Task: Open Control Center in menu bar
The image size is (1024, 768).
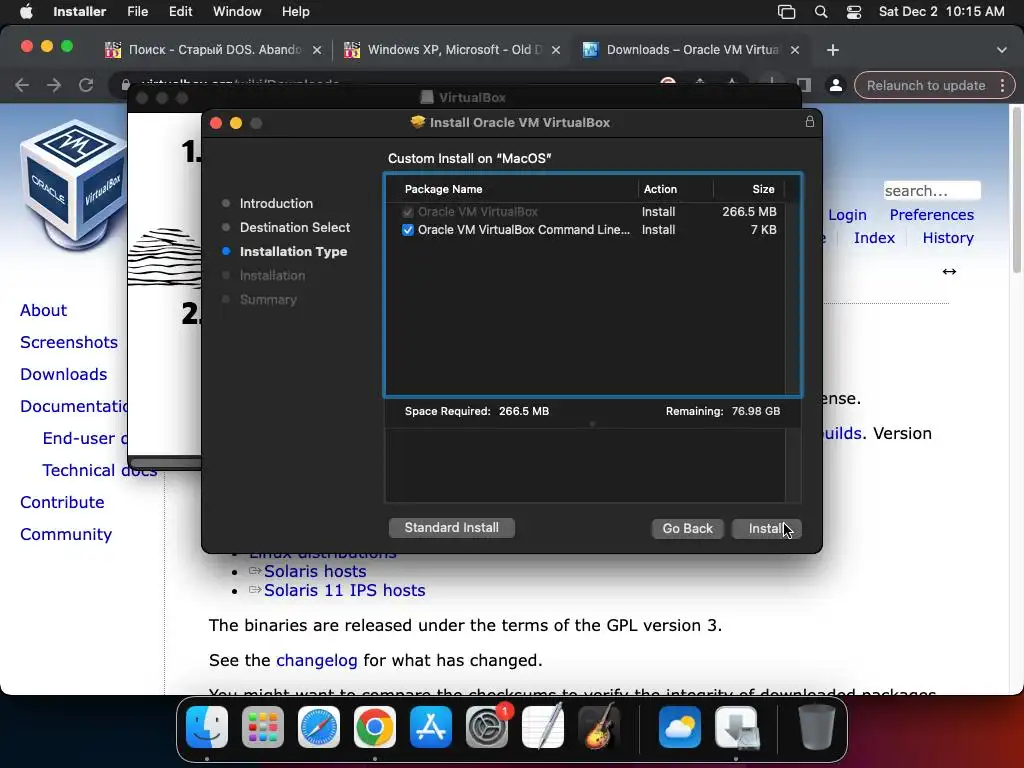Action: coord(854,12)
